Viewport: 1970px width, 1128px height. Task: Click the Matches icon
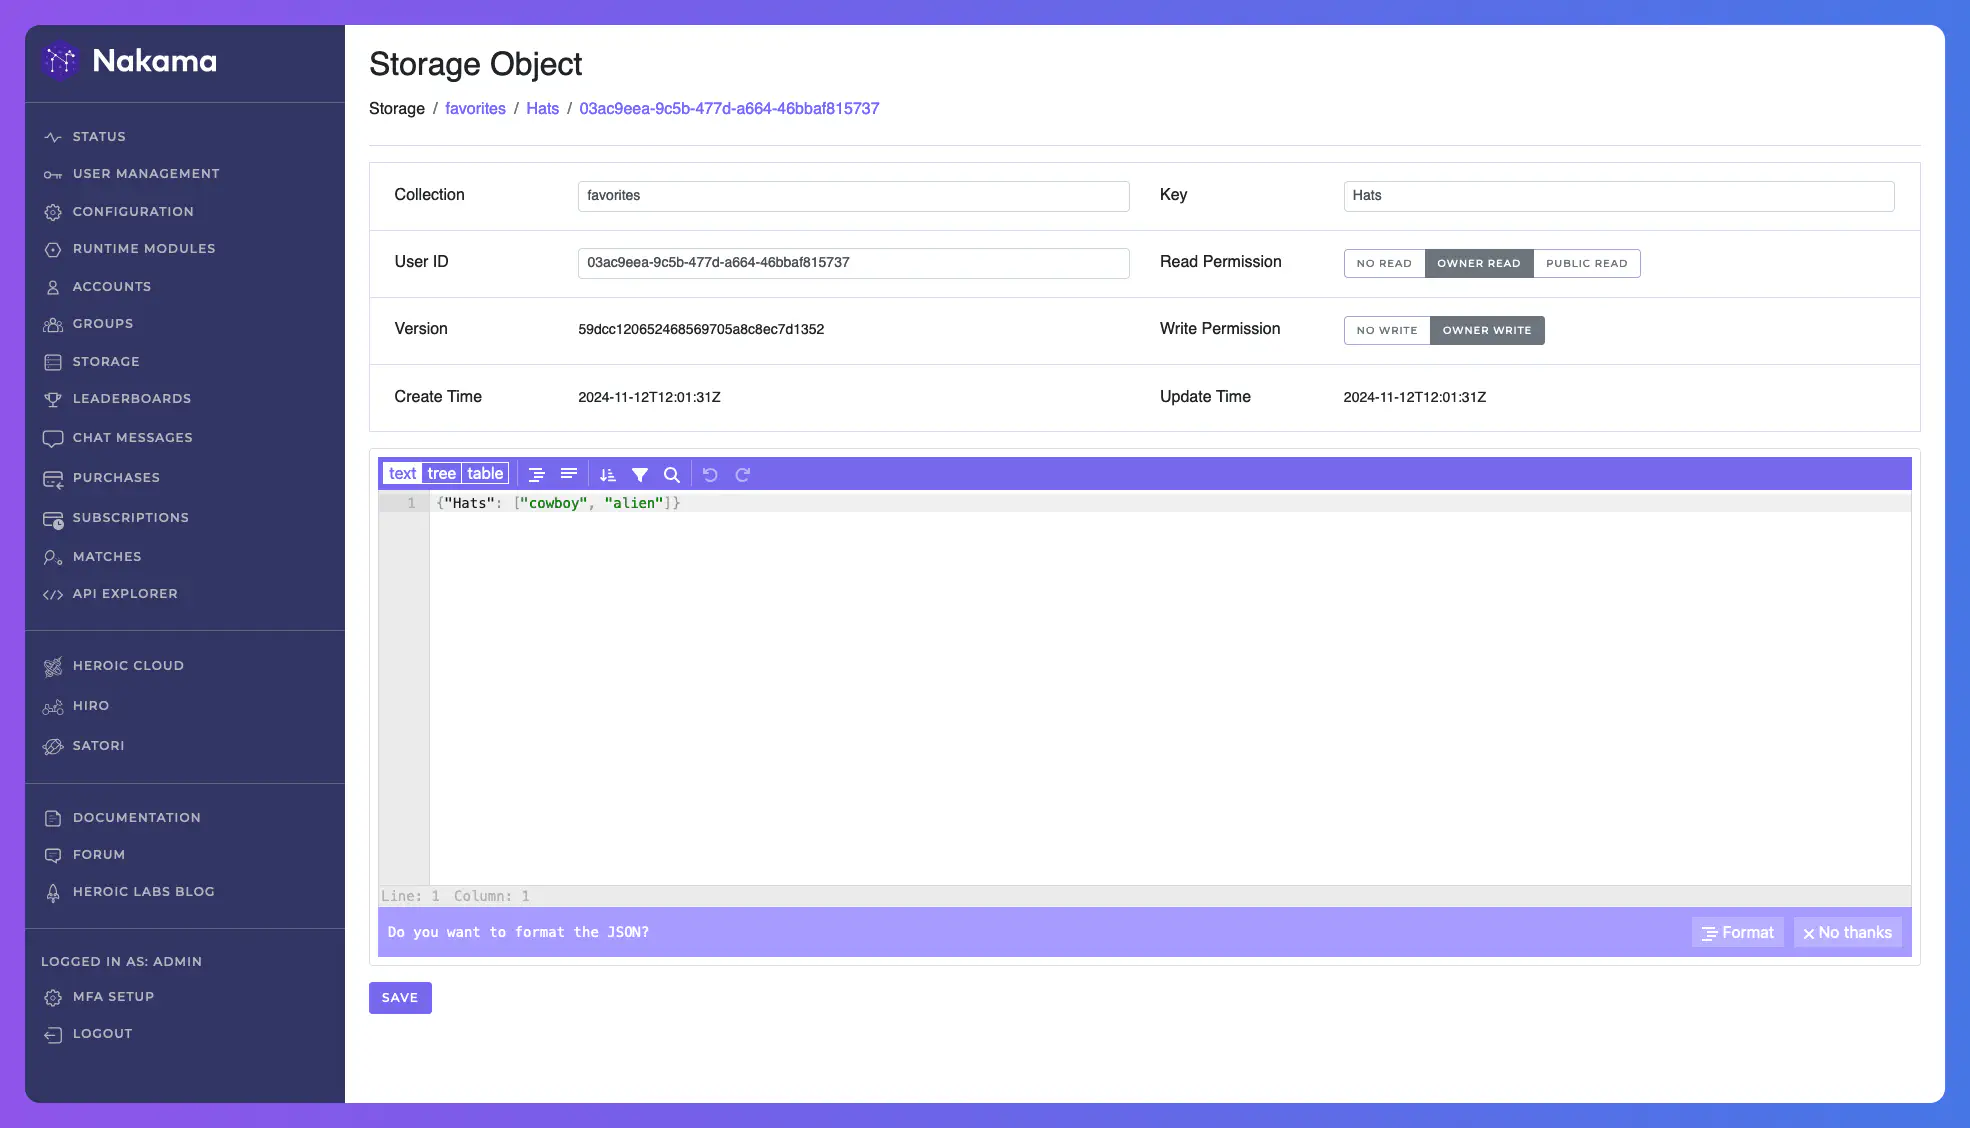coord(53,557)
